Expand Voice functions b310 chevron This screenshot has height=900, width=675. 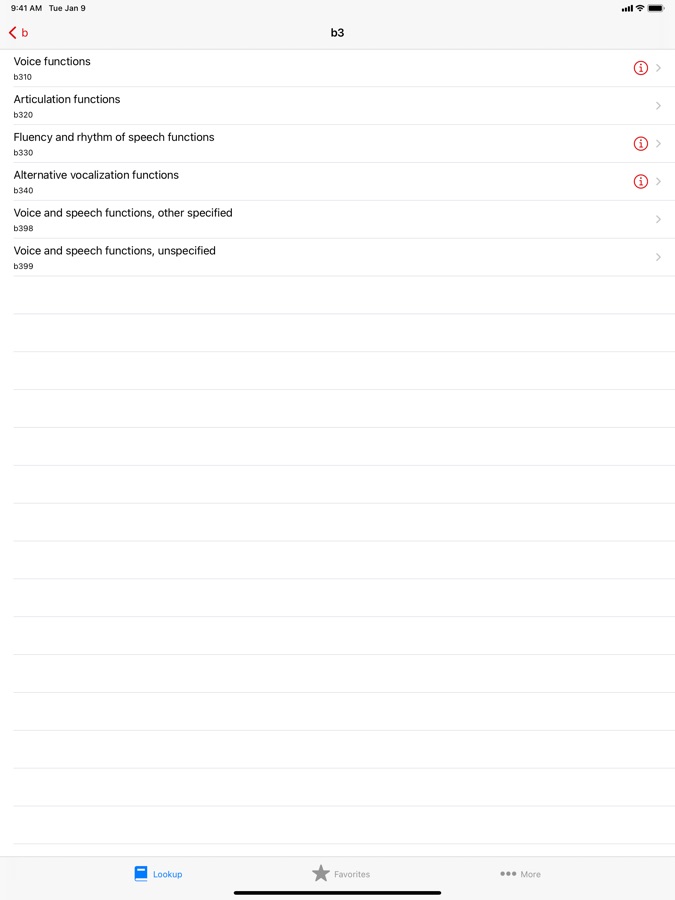pos(659,68)
